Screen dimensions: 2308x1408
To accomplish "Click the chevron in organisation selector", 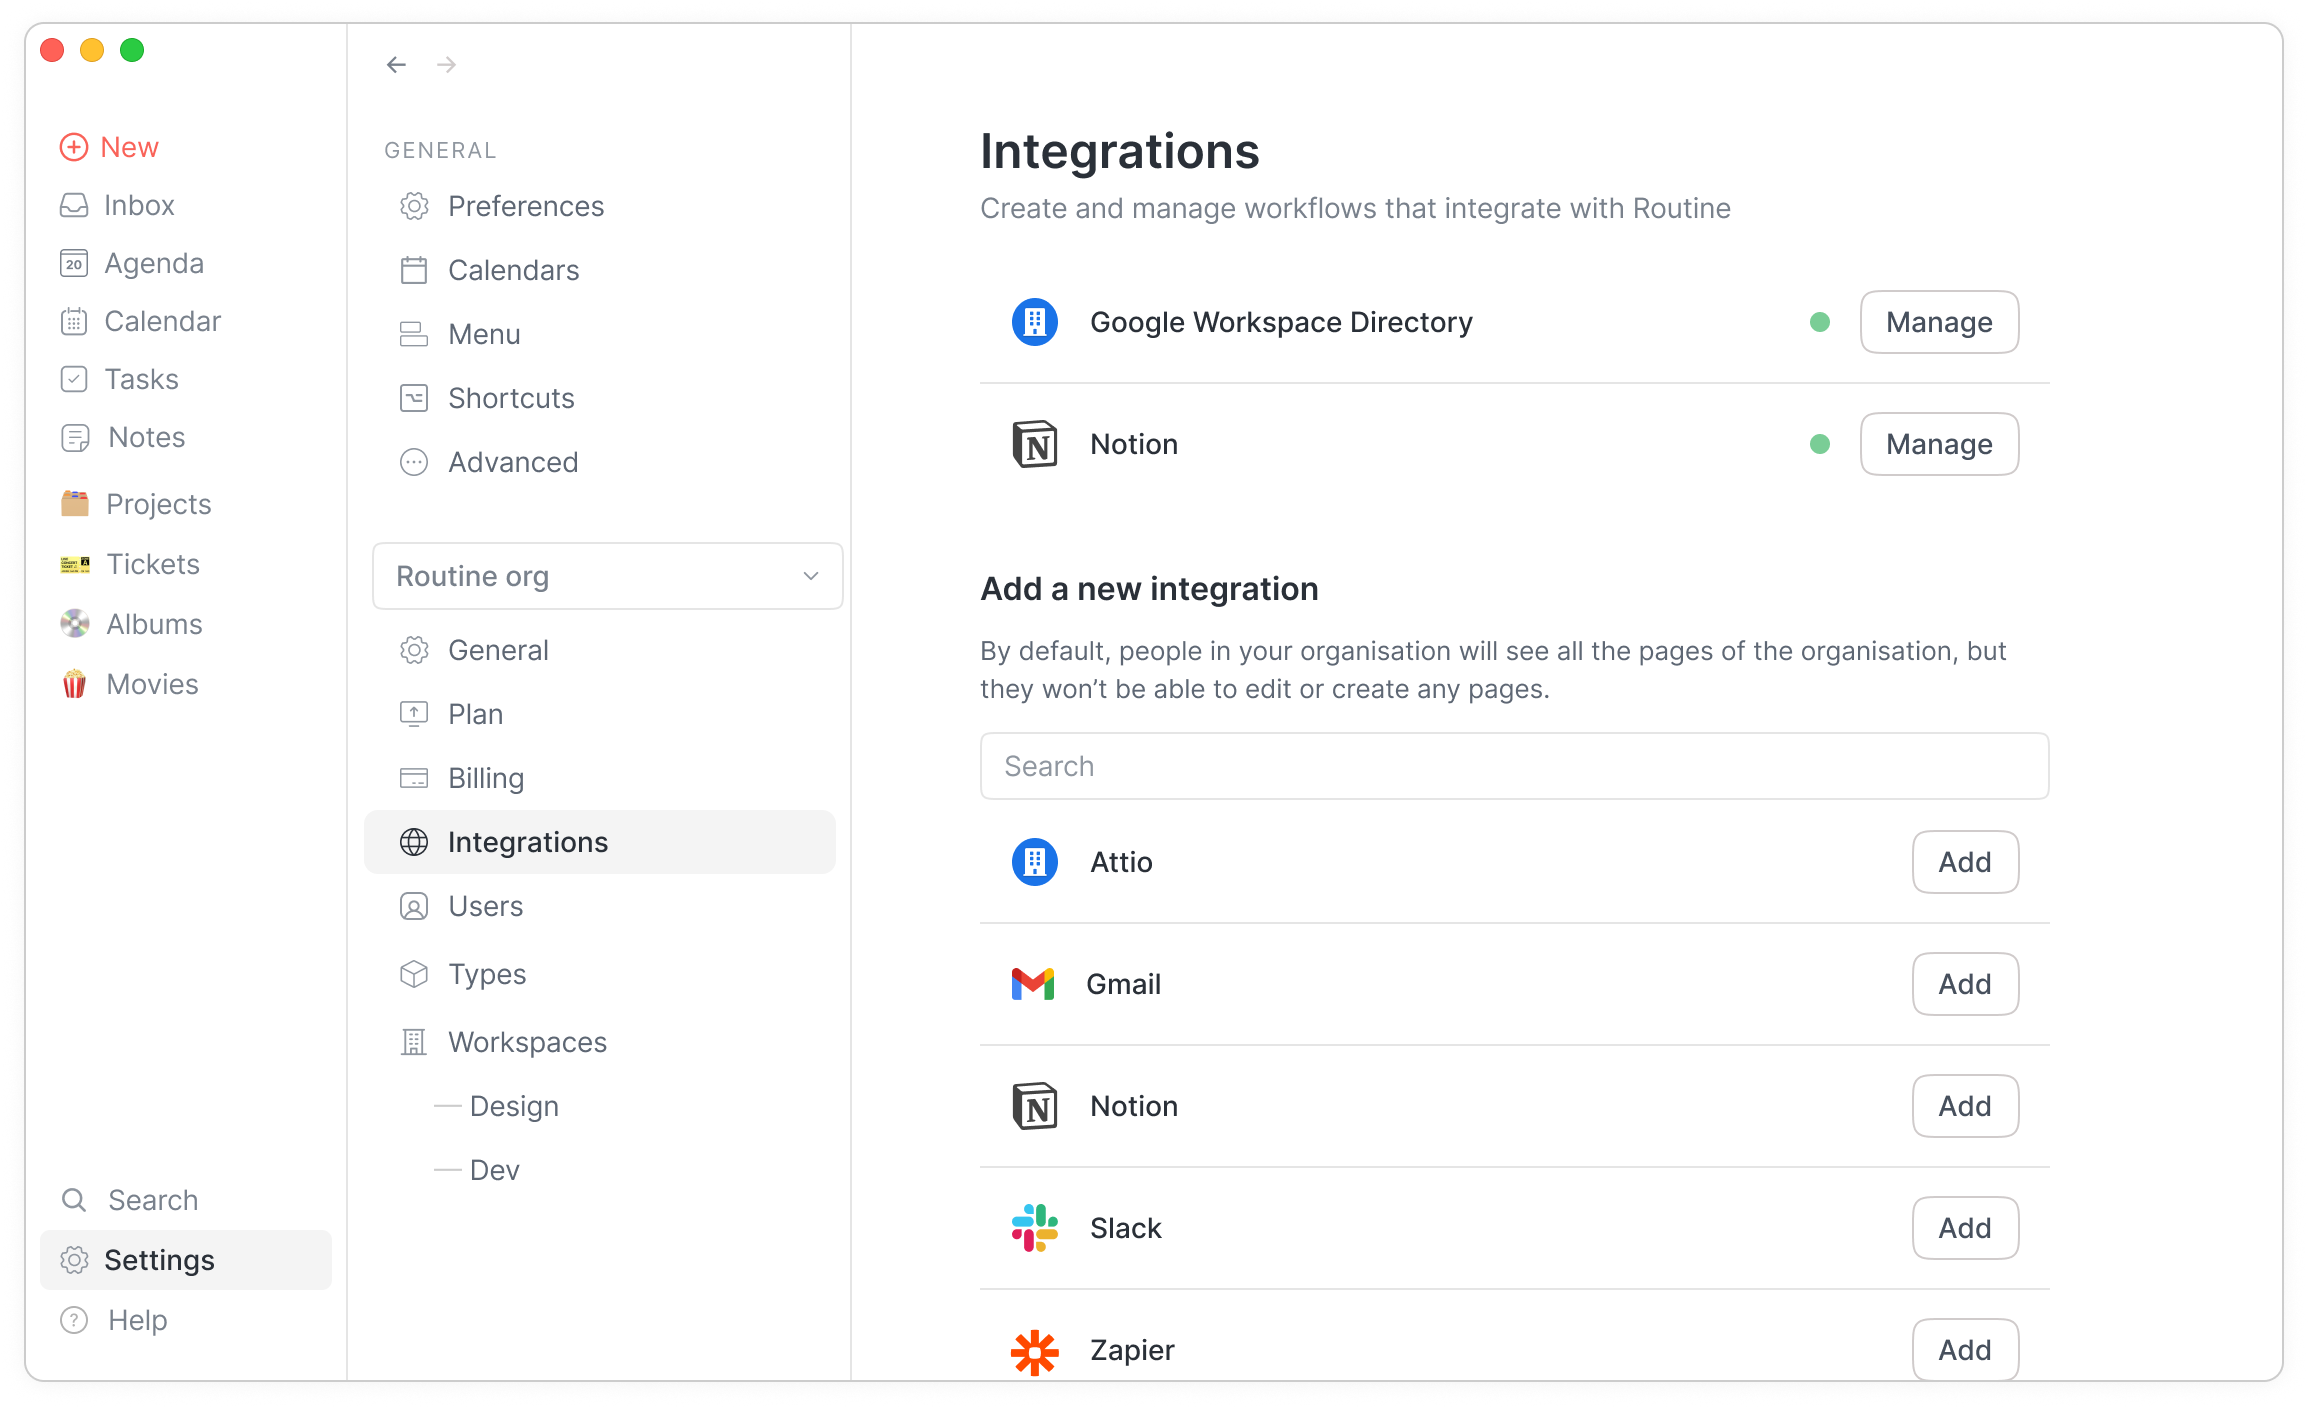I will point(811,576).
